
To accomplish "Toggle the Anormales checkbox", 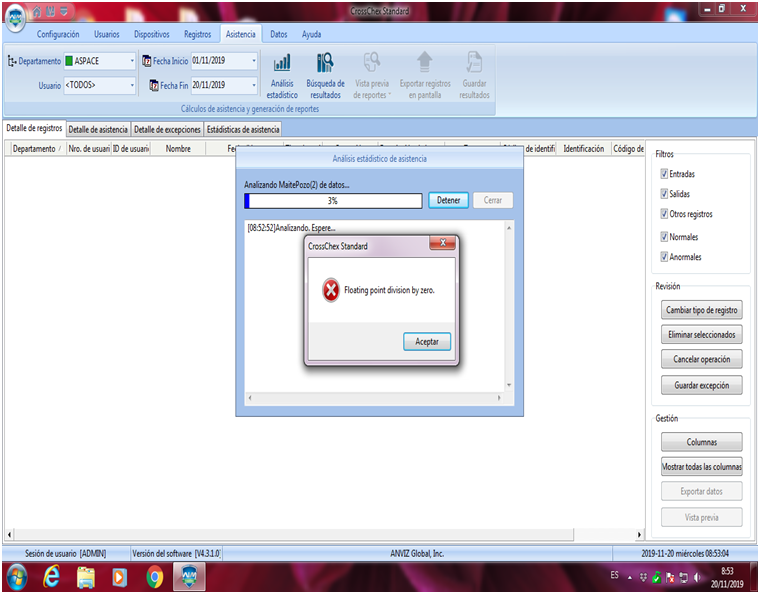I will [664, 257].
